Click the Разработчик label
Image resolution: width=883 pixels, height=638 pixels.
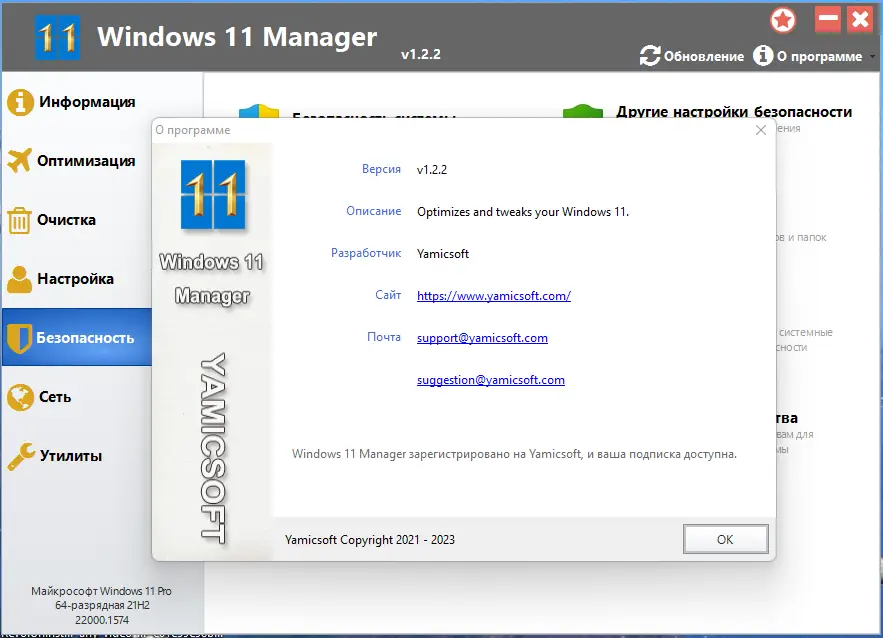366,253
